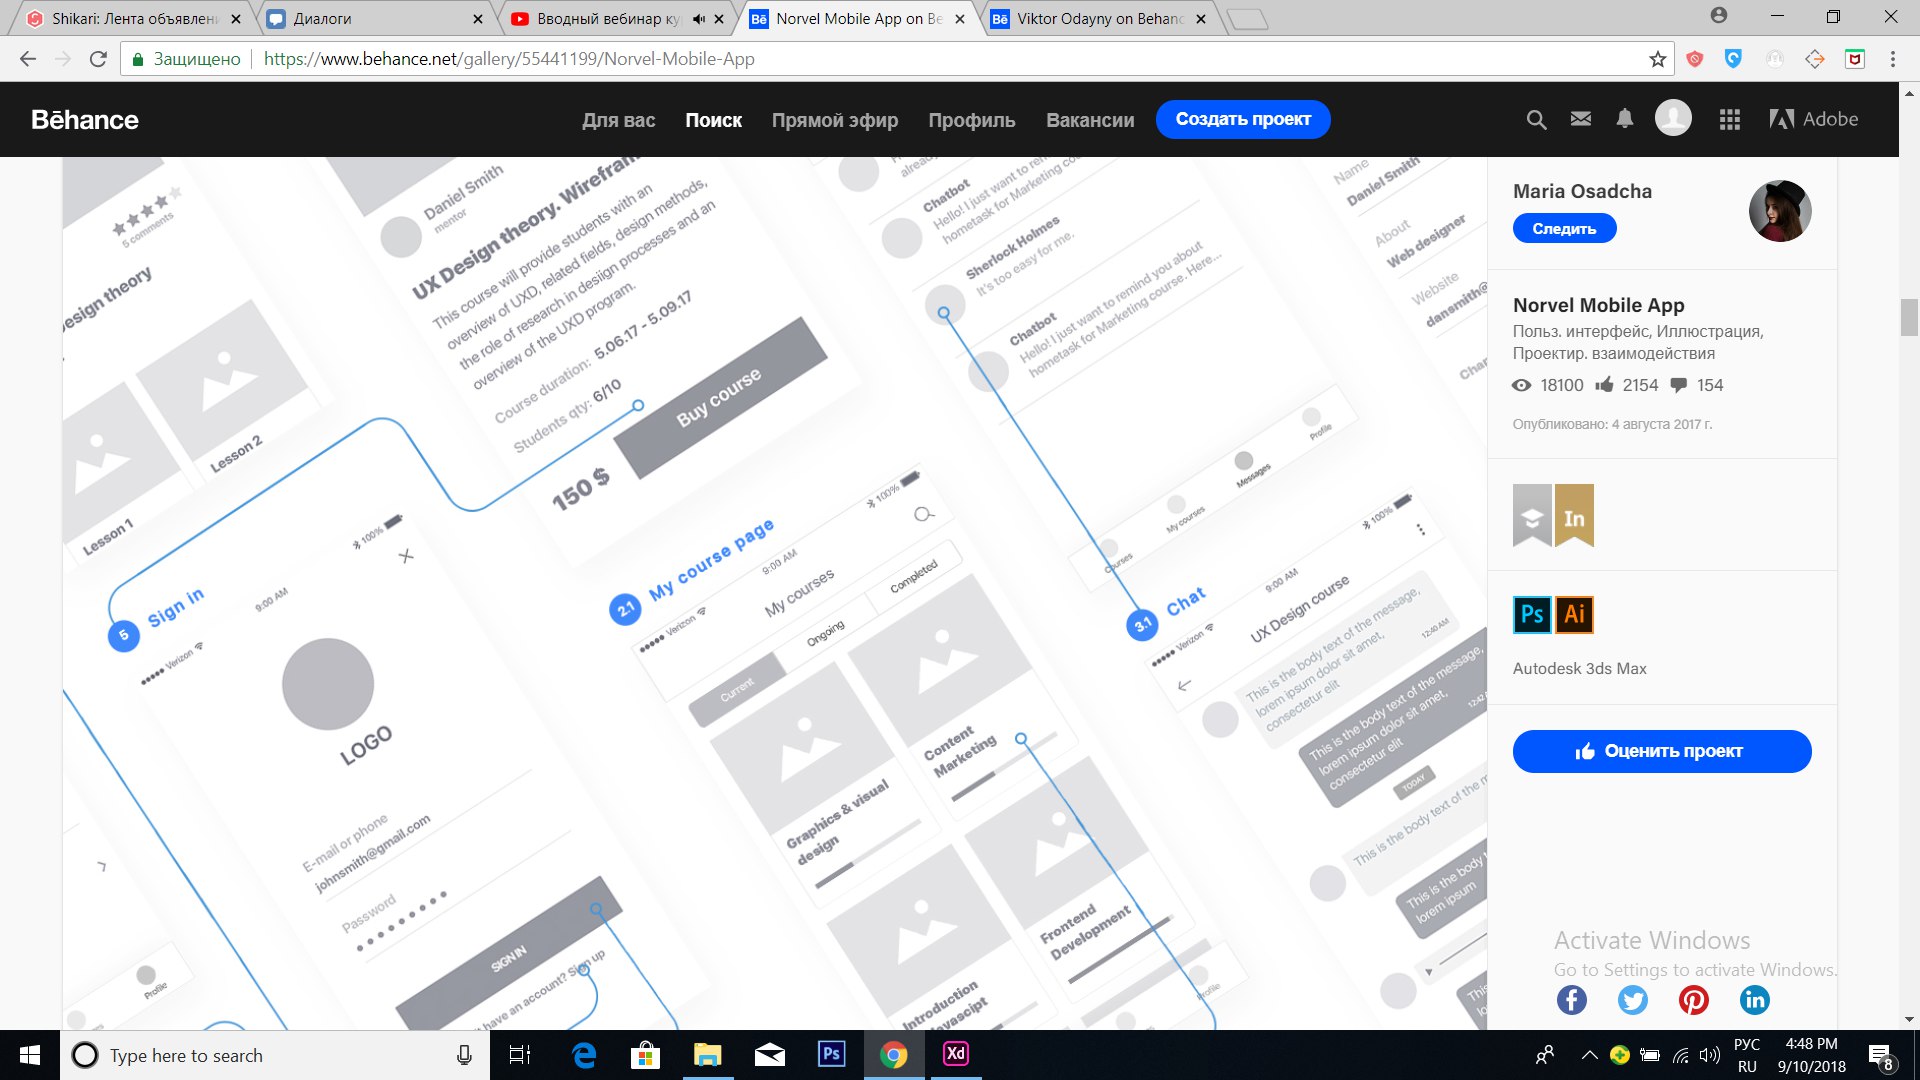Screen dimensions: 1920x1080
Task: Open the Adobe apps grid icon
Action: (1730, 120)
